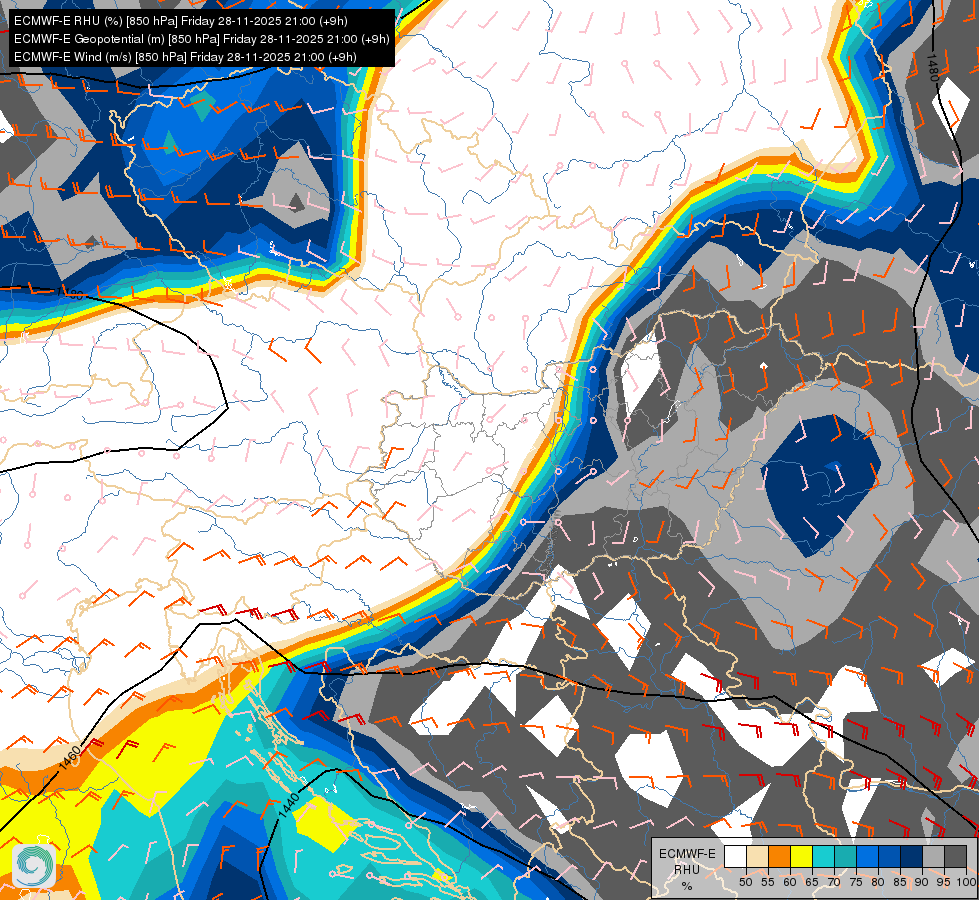Image resolution: width=979 pixels, height=900 pixels.
Task: Click the teal 70-75 legend swatch
Action: (845, 856)
